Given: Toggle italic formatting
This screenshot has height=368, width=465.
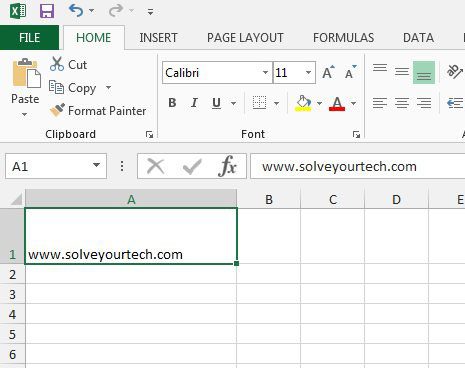Looking at the screenshot, I should tap(194, 103).
